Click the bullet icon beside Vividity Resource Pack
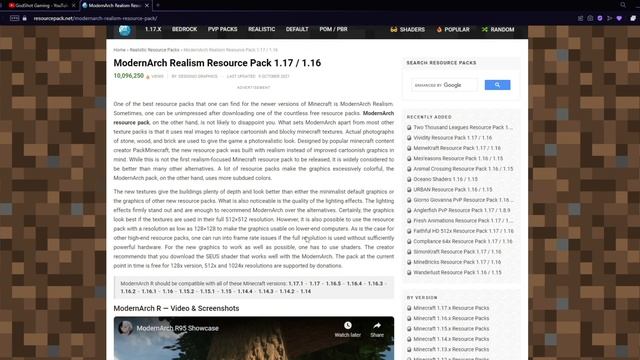Viewport: 640px width, 360px height. pos(409,138)
